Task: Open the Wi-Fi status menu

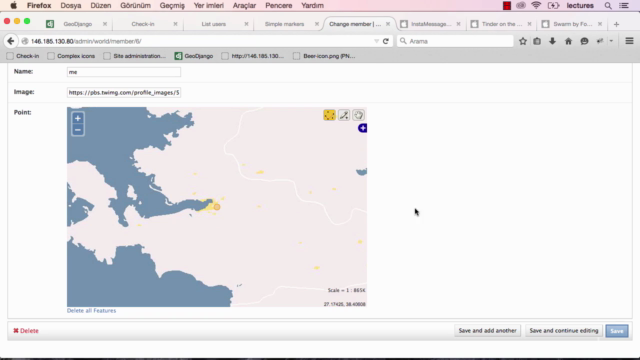Action: pos(536,5)
